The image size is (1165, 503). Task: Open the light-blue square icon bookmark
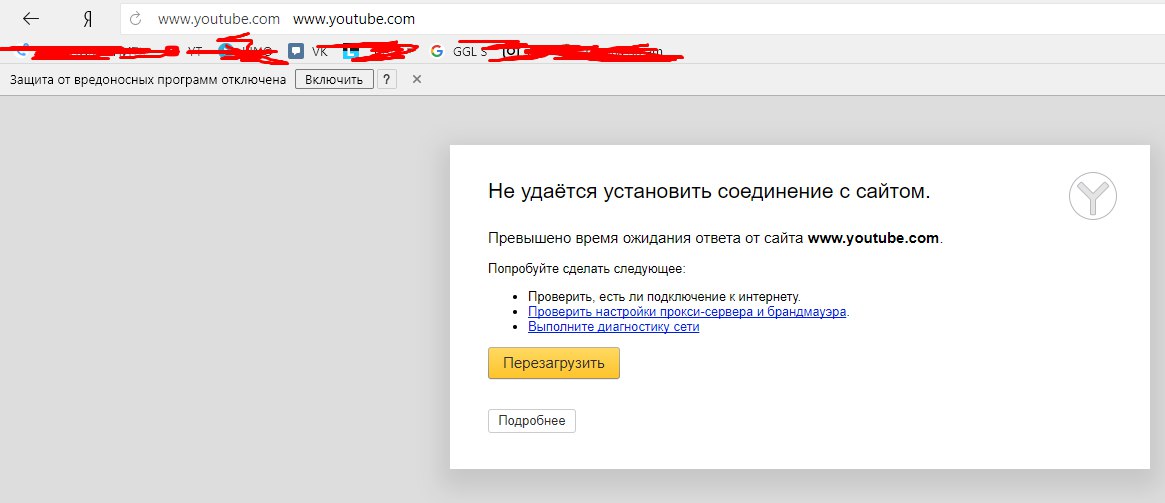point(350,51)
